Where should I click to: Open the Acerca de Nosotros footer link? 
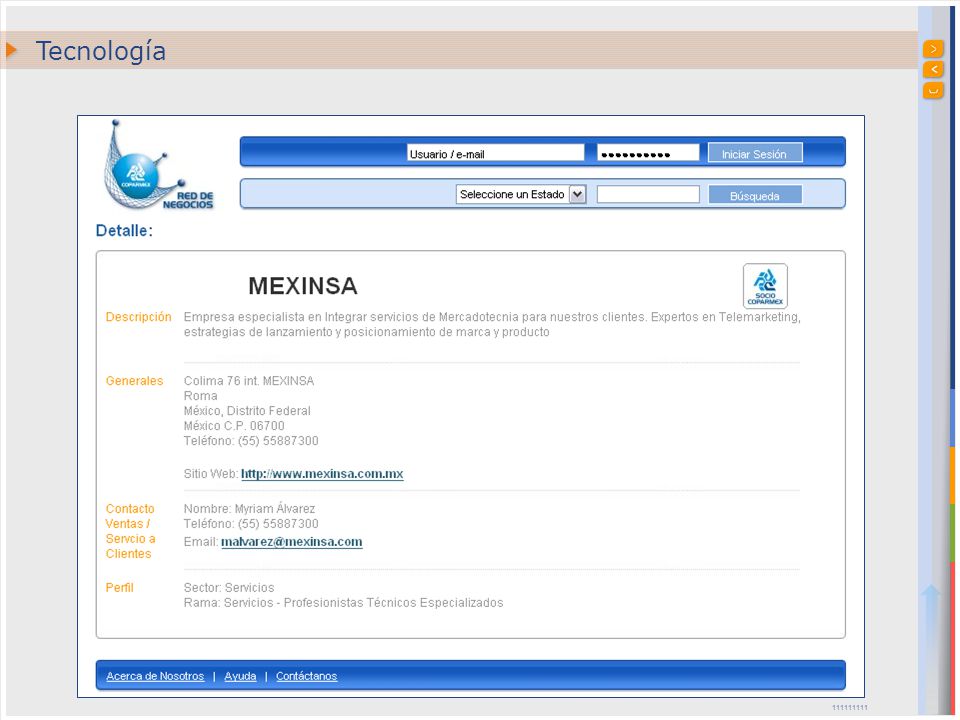[x=155, y=676]
